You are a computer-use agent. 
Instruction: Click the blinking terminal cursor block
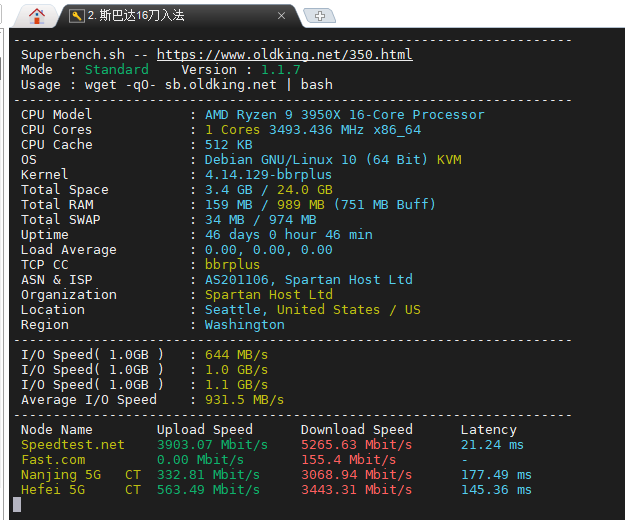coord(17,505)
